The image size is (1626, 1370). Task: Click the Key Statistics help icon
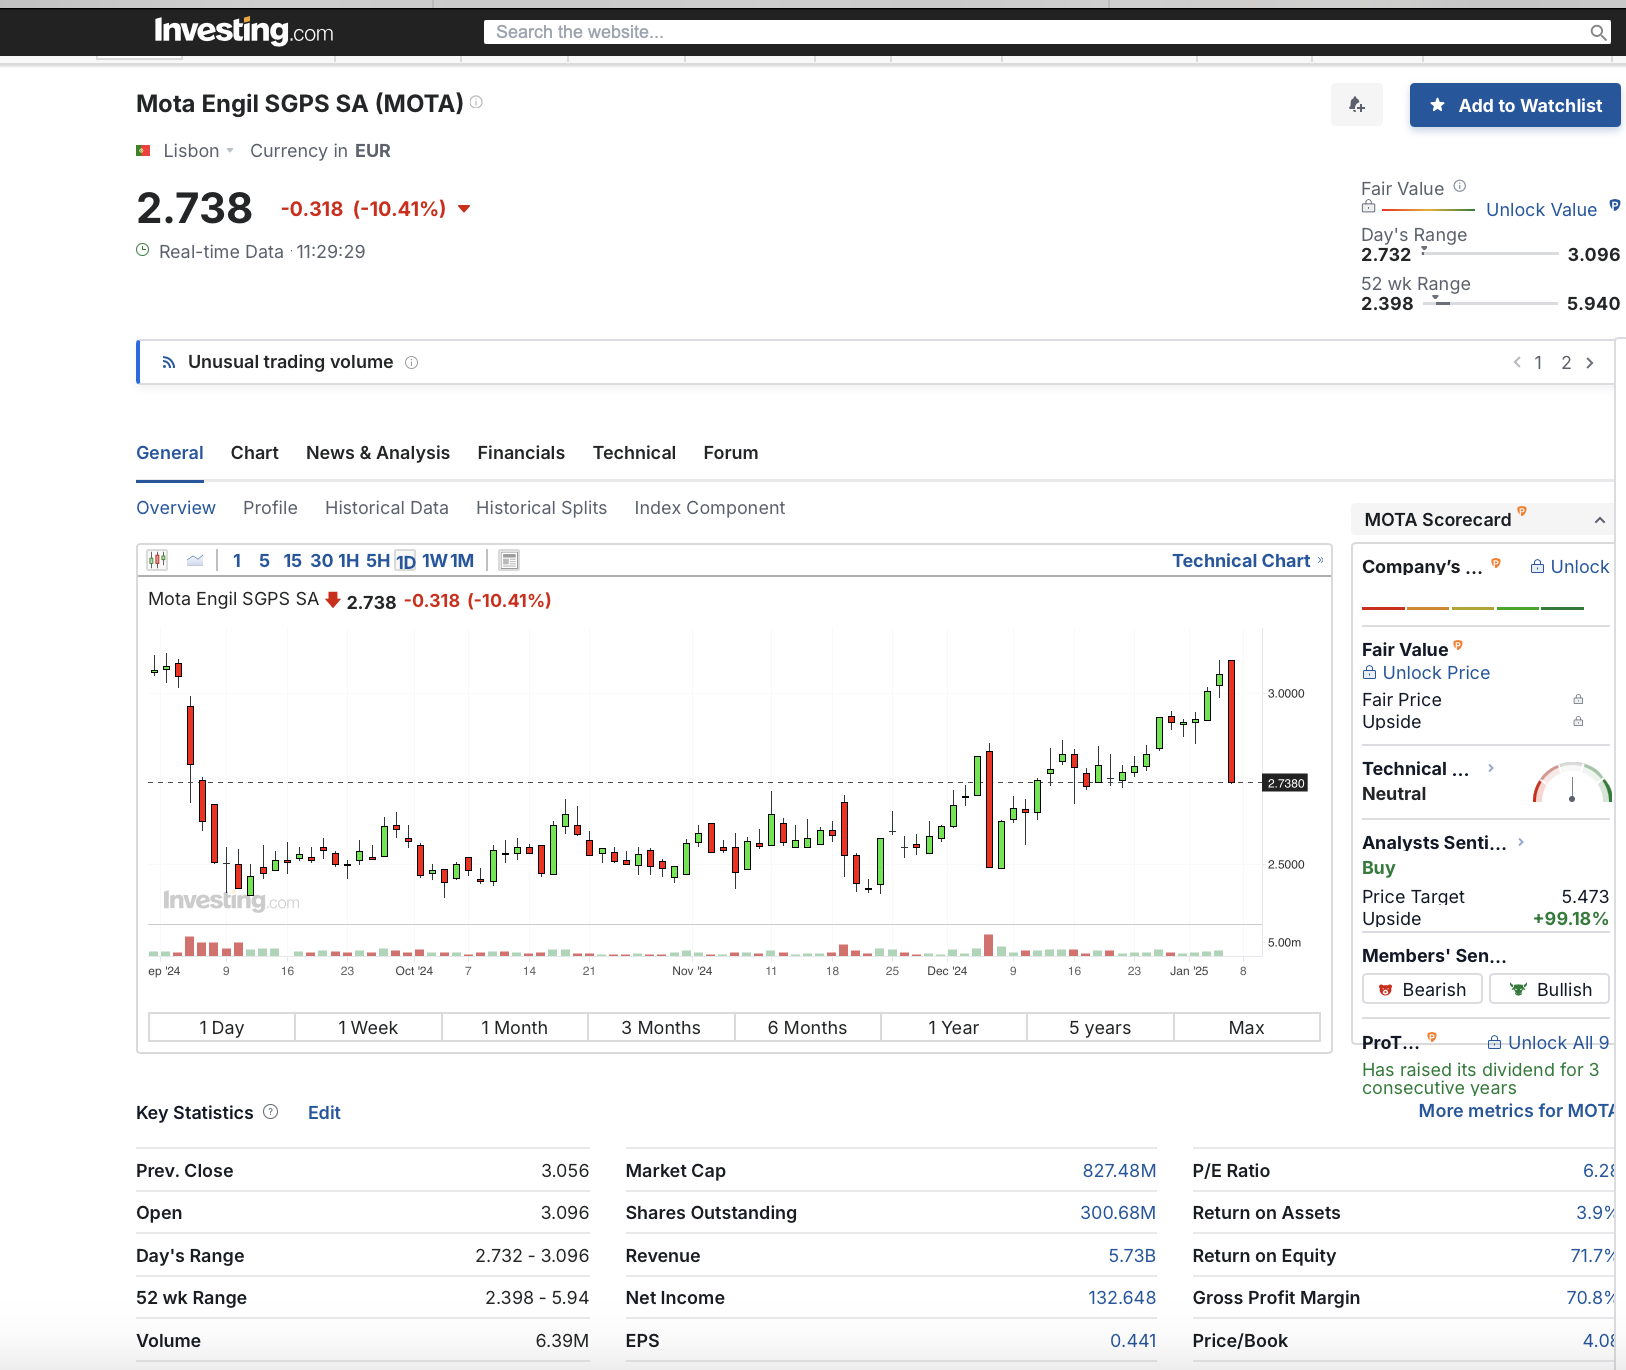click(270, 1112)
